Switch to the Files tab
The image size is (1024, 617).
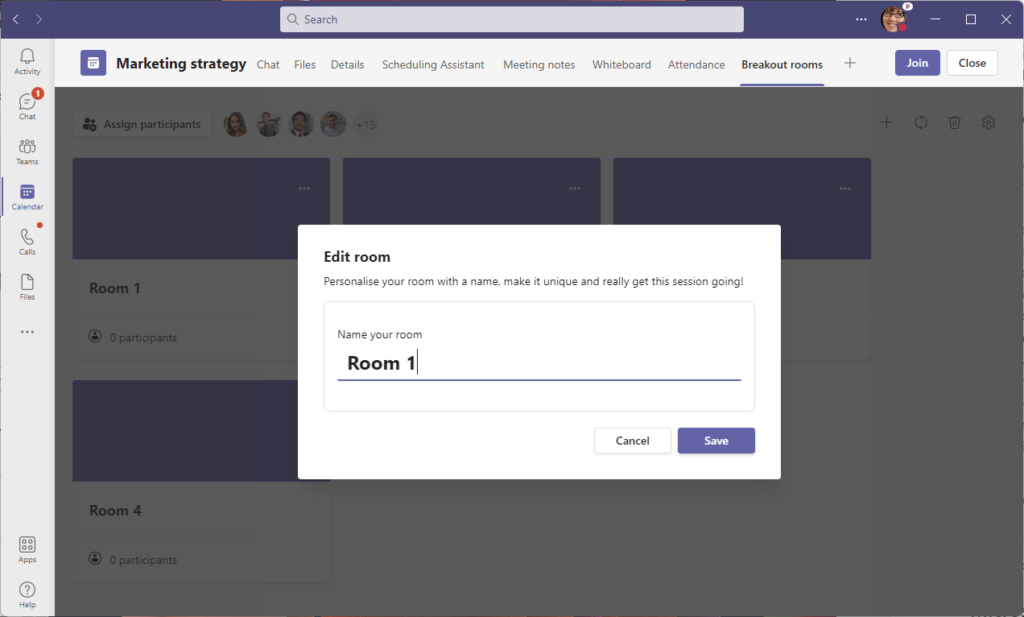[304, 65]
